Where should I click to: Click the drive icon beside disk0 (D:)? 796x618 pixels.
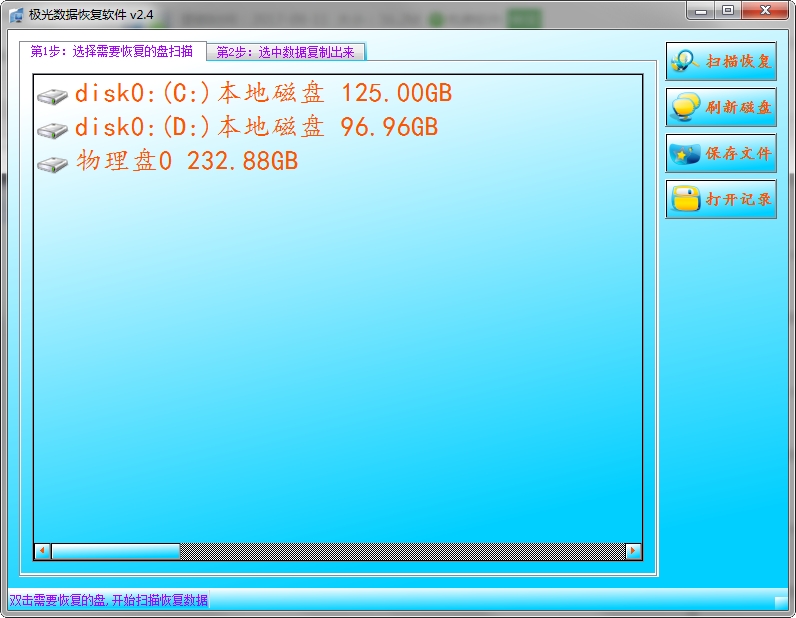click(x=52, y=130)
